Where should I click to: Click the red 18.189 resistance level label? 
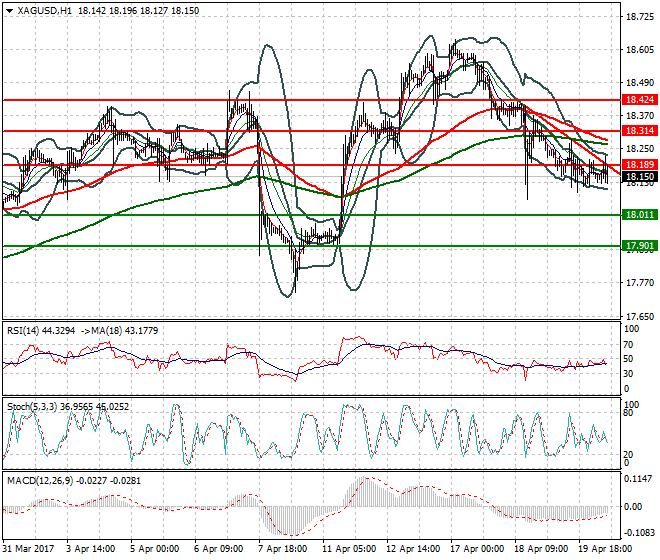point(640,165)
